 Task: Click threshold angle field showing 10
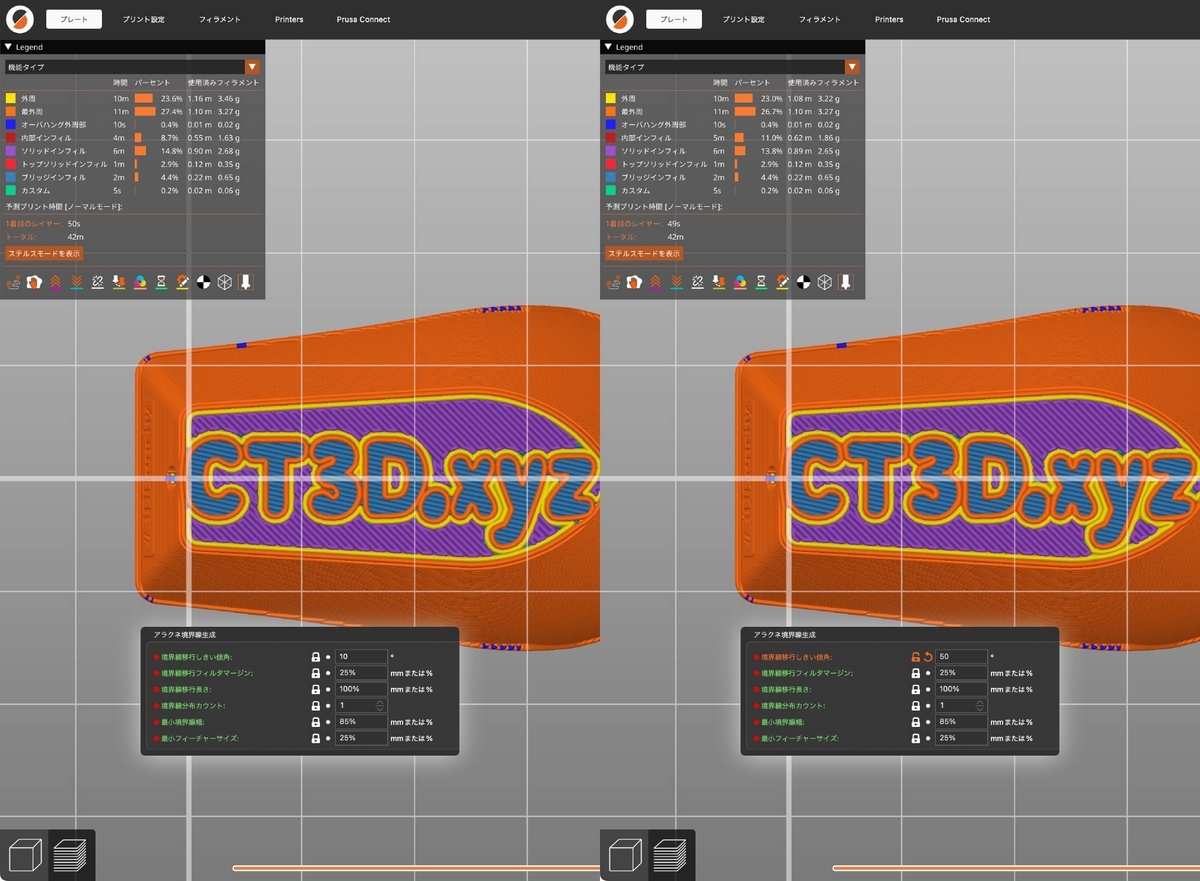pyautogui.click(x=361, y=657)
